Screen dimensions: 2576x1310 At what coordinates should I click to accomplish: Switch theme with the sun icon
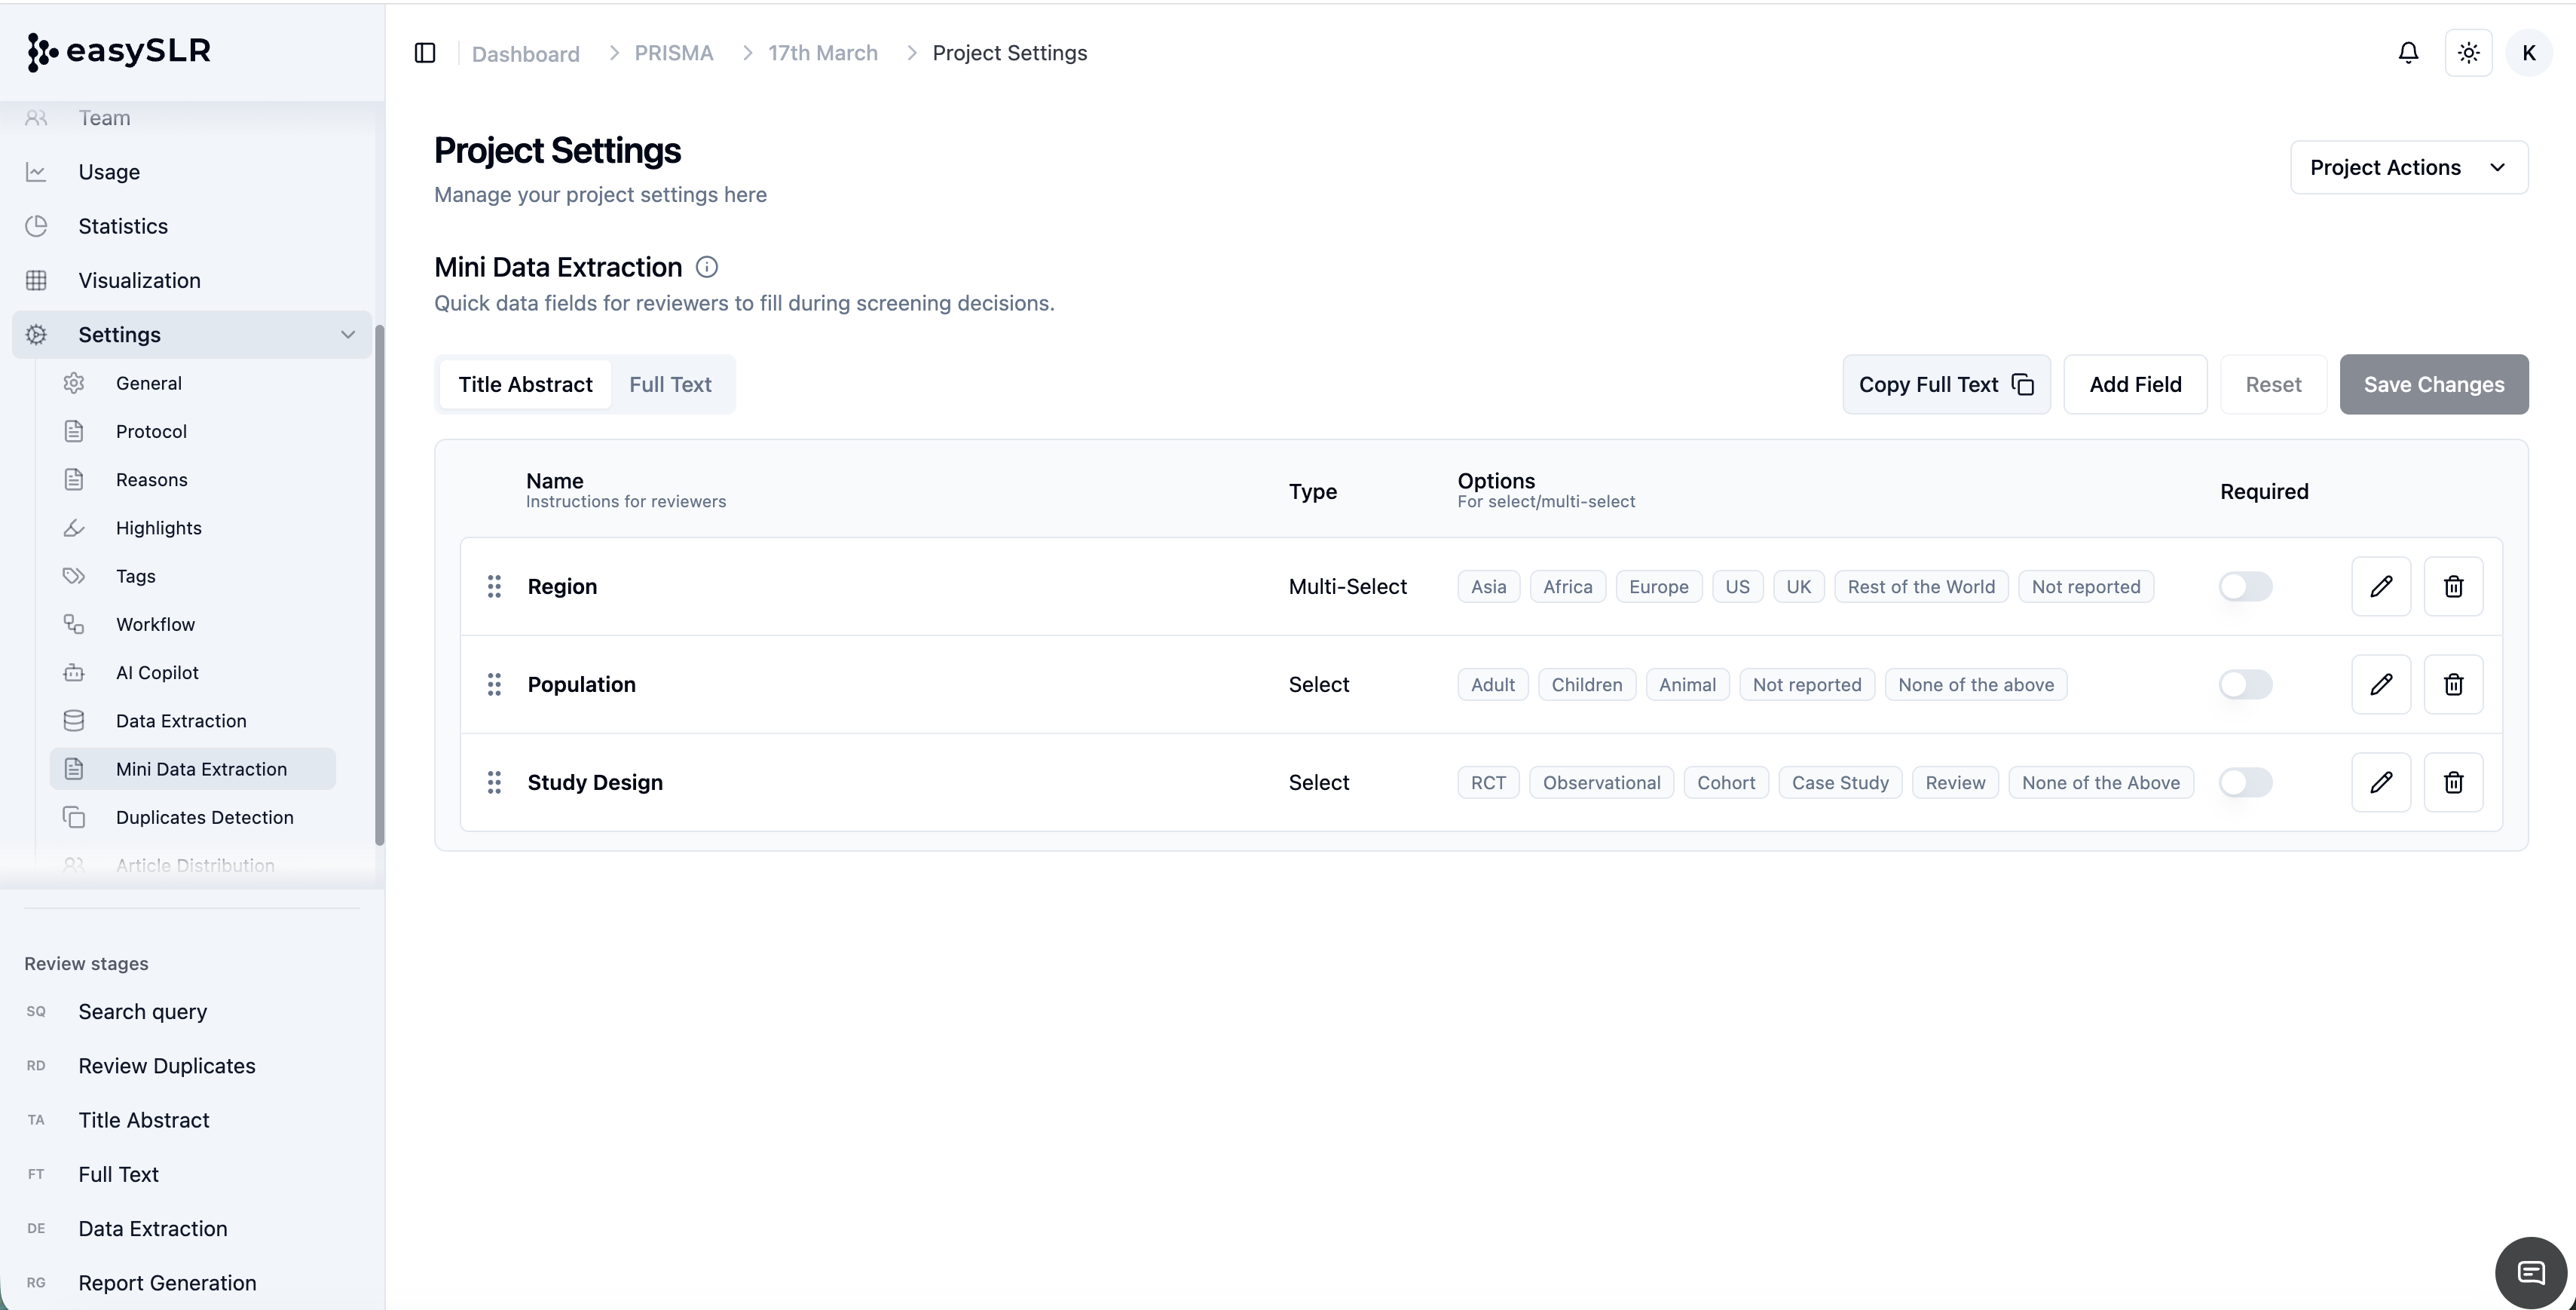tap(2468, 53)
